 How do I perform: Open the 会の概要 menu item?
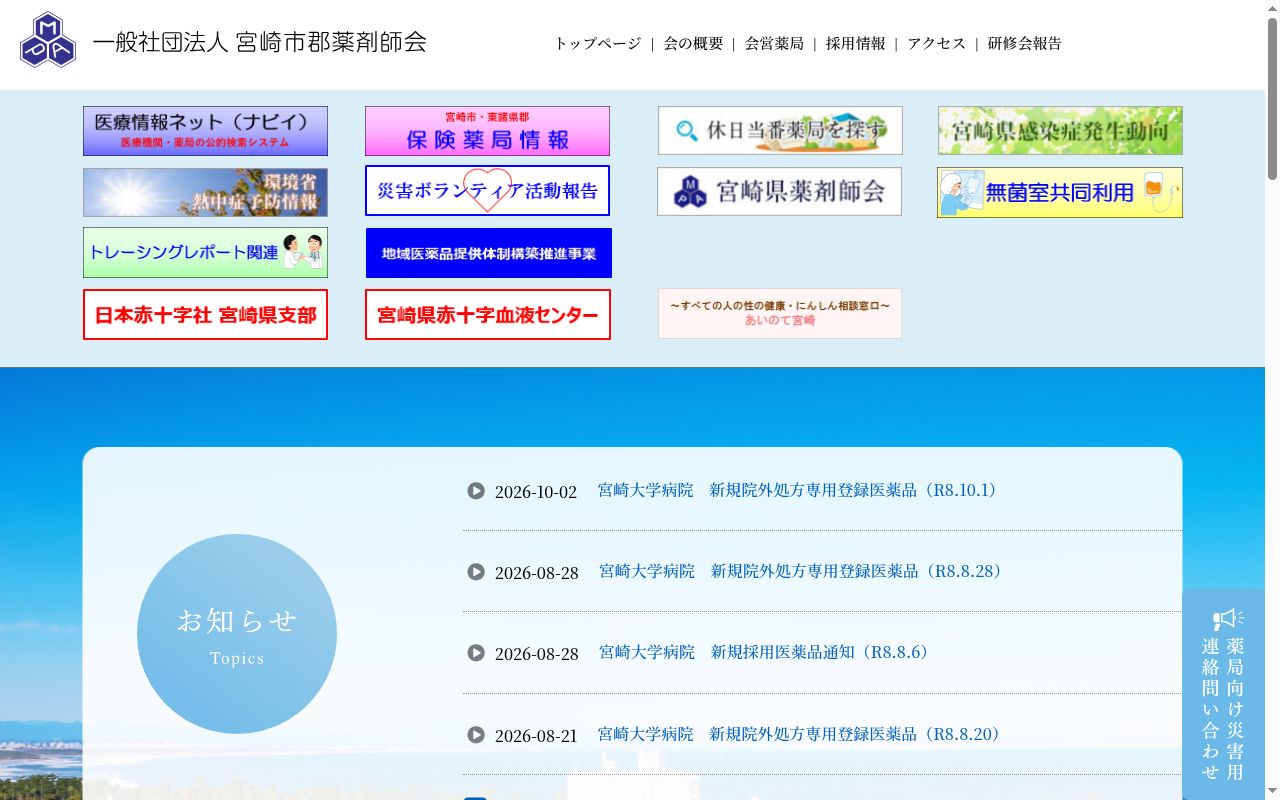tap(693, 43)
